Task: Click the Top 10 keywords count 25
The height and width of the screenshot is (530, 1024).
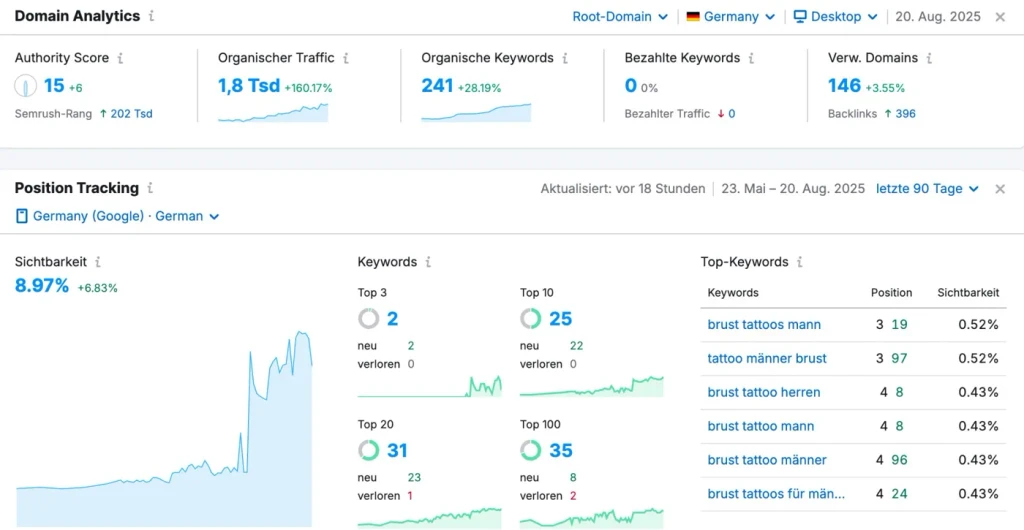Action: tap(560, 319)
